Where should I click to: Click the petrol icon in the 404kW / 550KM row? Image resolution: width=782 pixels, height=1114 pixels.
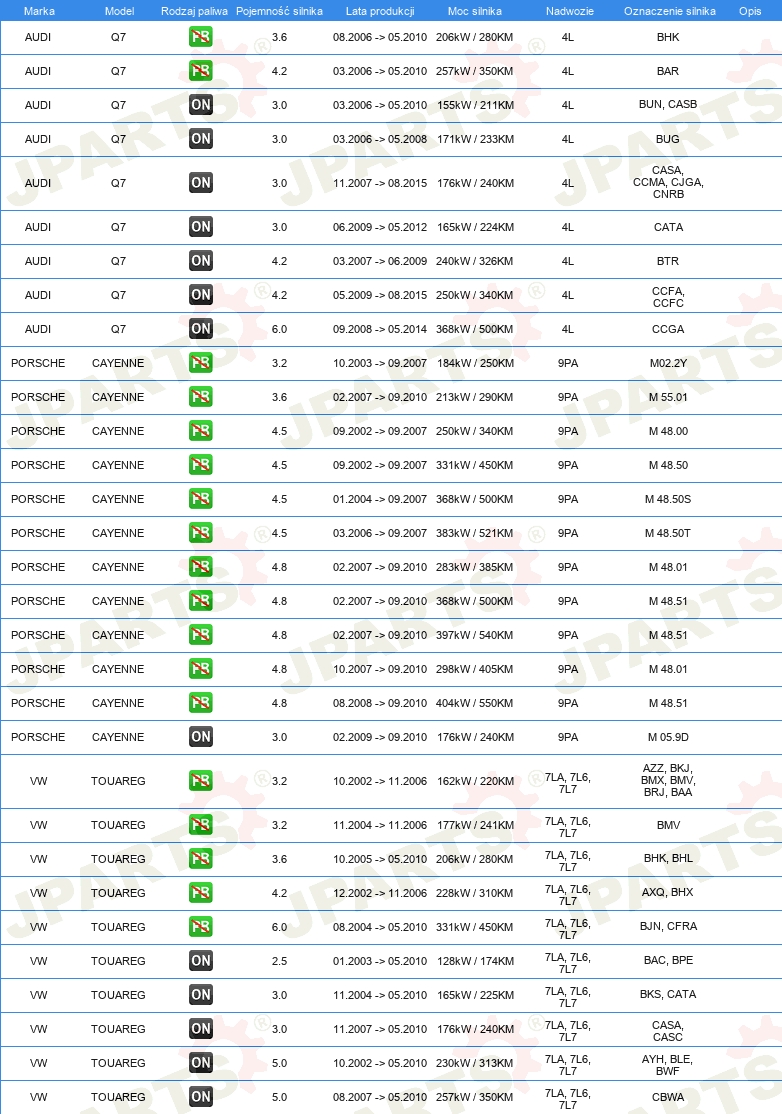point(201,703)
